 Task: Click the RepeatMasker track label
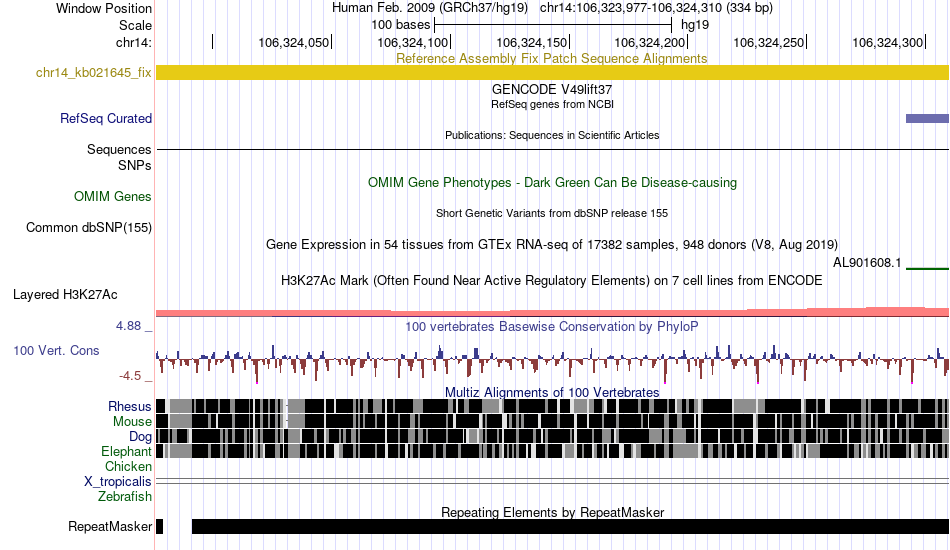(x=110, y=526)
